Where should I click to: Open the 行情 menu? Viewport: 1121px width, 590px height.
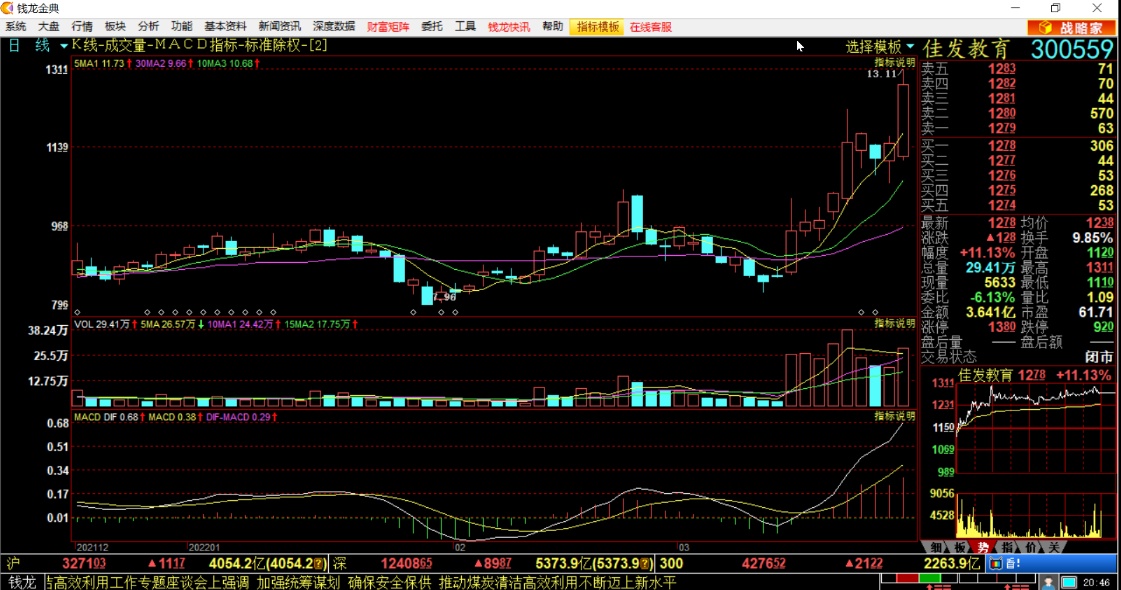click(x=82, y=26)
